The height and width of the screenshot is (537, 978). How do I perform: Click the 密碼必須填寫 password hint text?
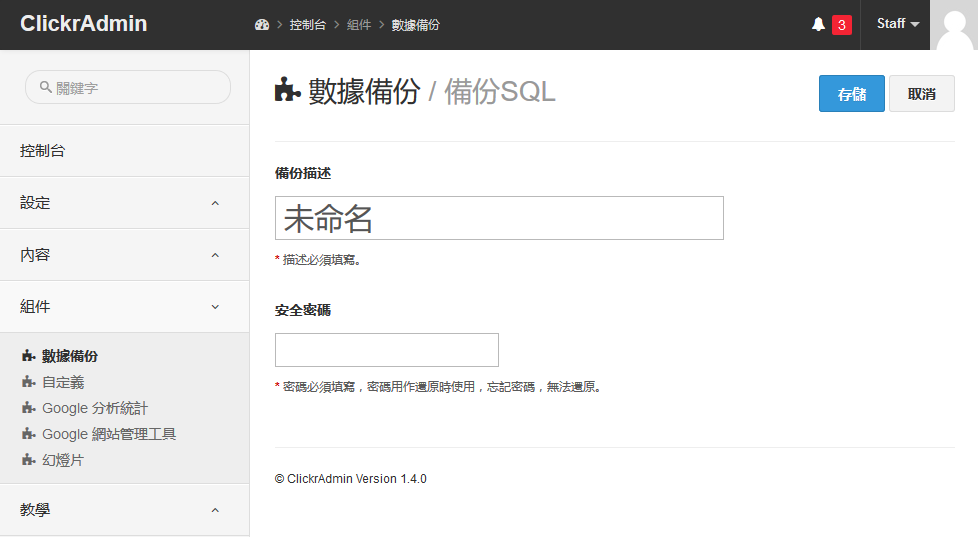pyautogui.click(x=442, y=387)
